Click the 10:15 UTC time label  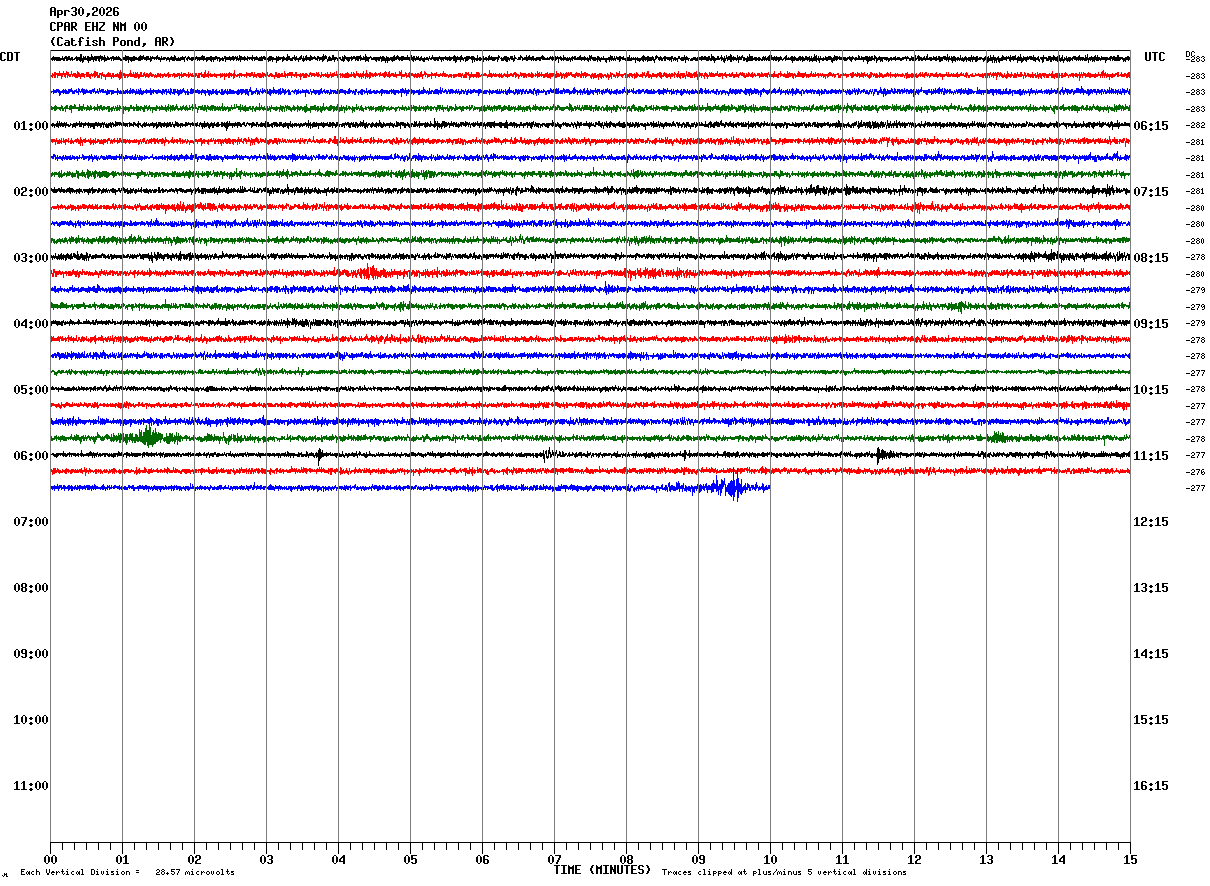coord(1151,389)
